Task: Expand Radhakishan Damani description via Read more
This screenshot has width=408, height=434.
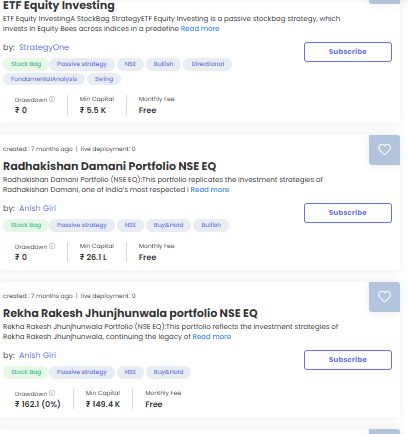Action: pyautogui.click(x=210, y=190)
